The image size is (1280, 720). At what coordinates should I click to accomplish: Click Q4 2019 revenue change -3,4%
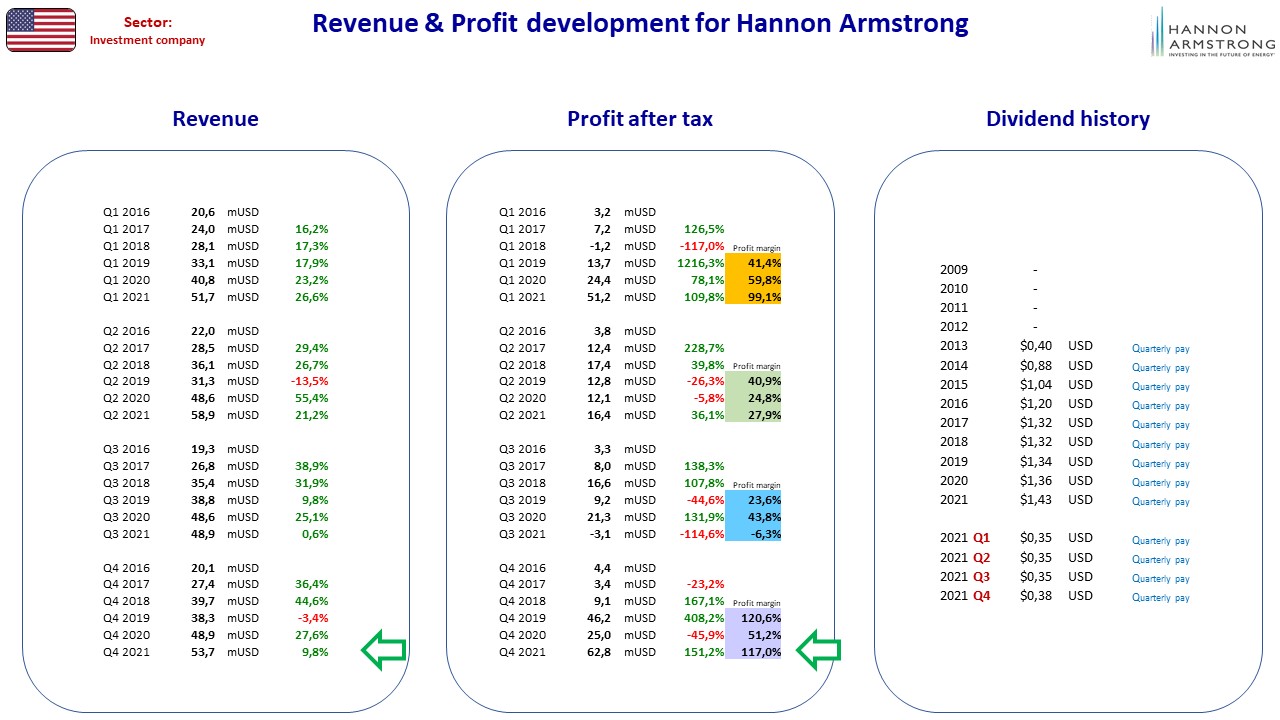coord(311,618)
